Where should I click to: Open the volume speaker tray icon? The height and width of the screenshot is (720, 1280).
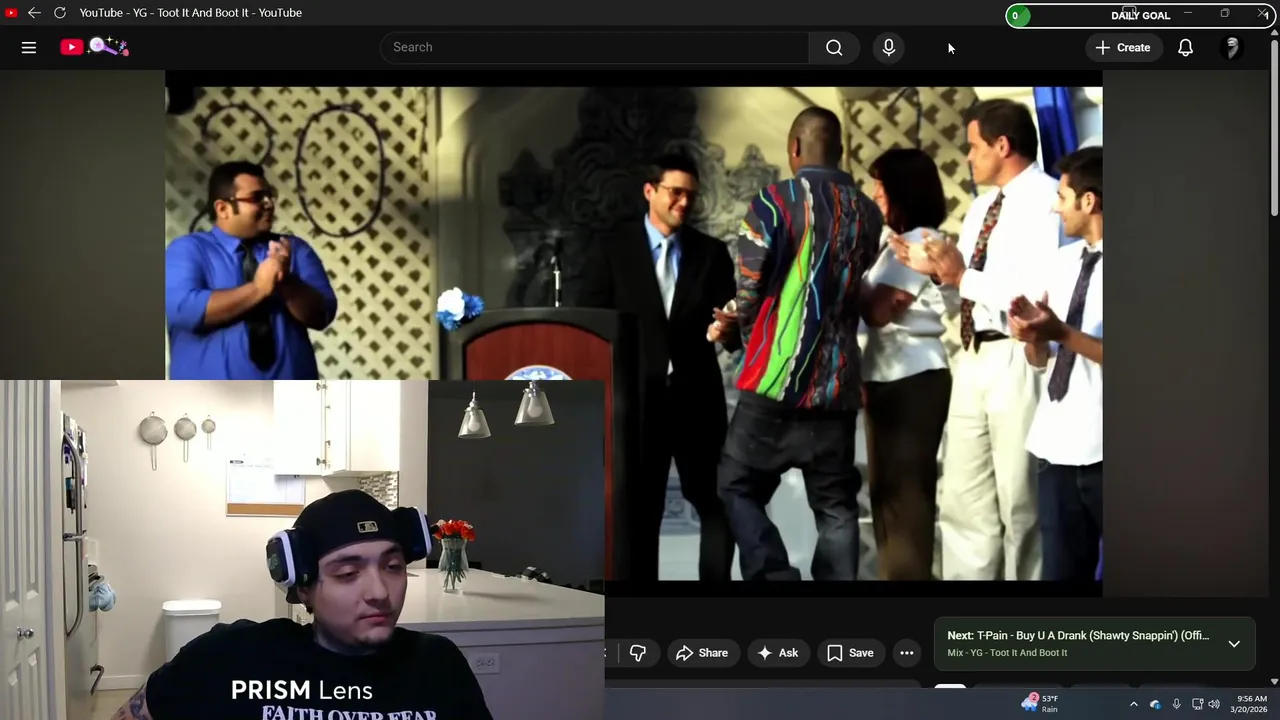(x=1214, y=704)
